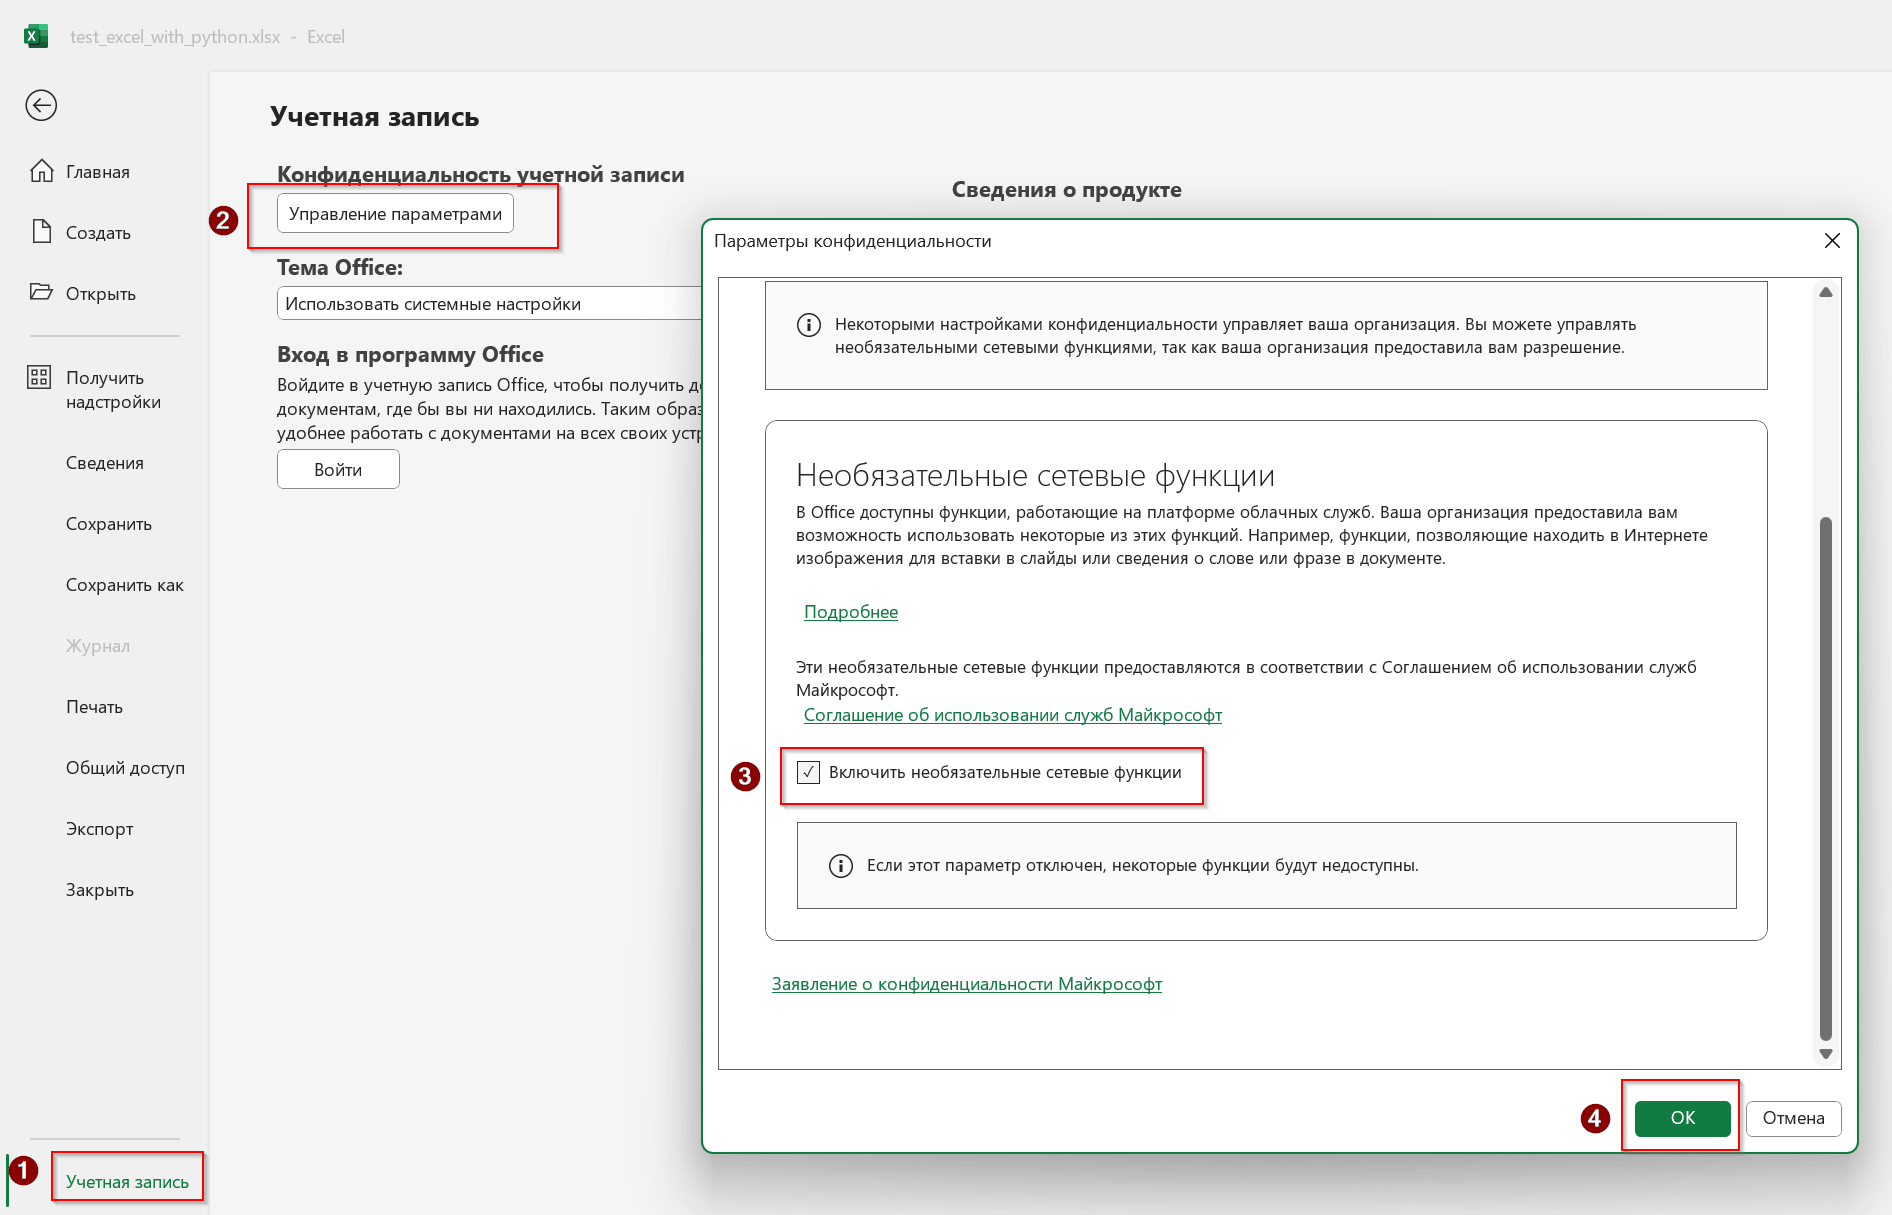Click the dialog vertical scrollbar thumb
This screenshot has height=1215, width=1892.
click(x=1826, y=779)
